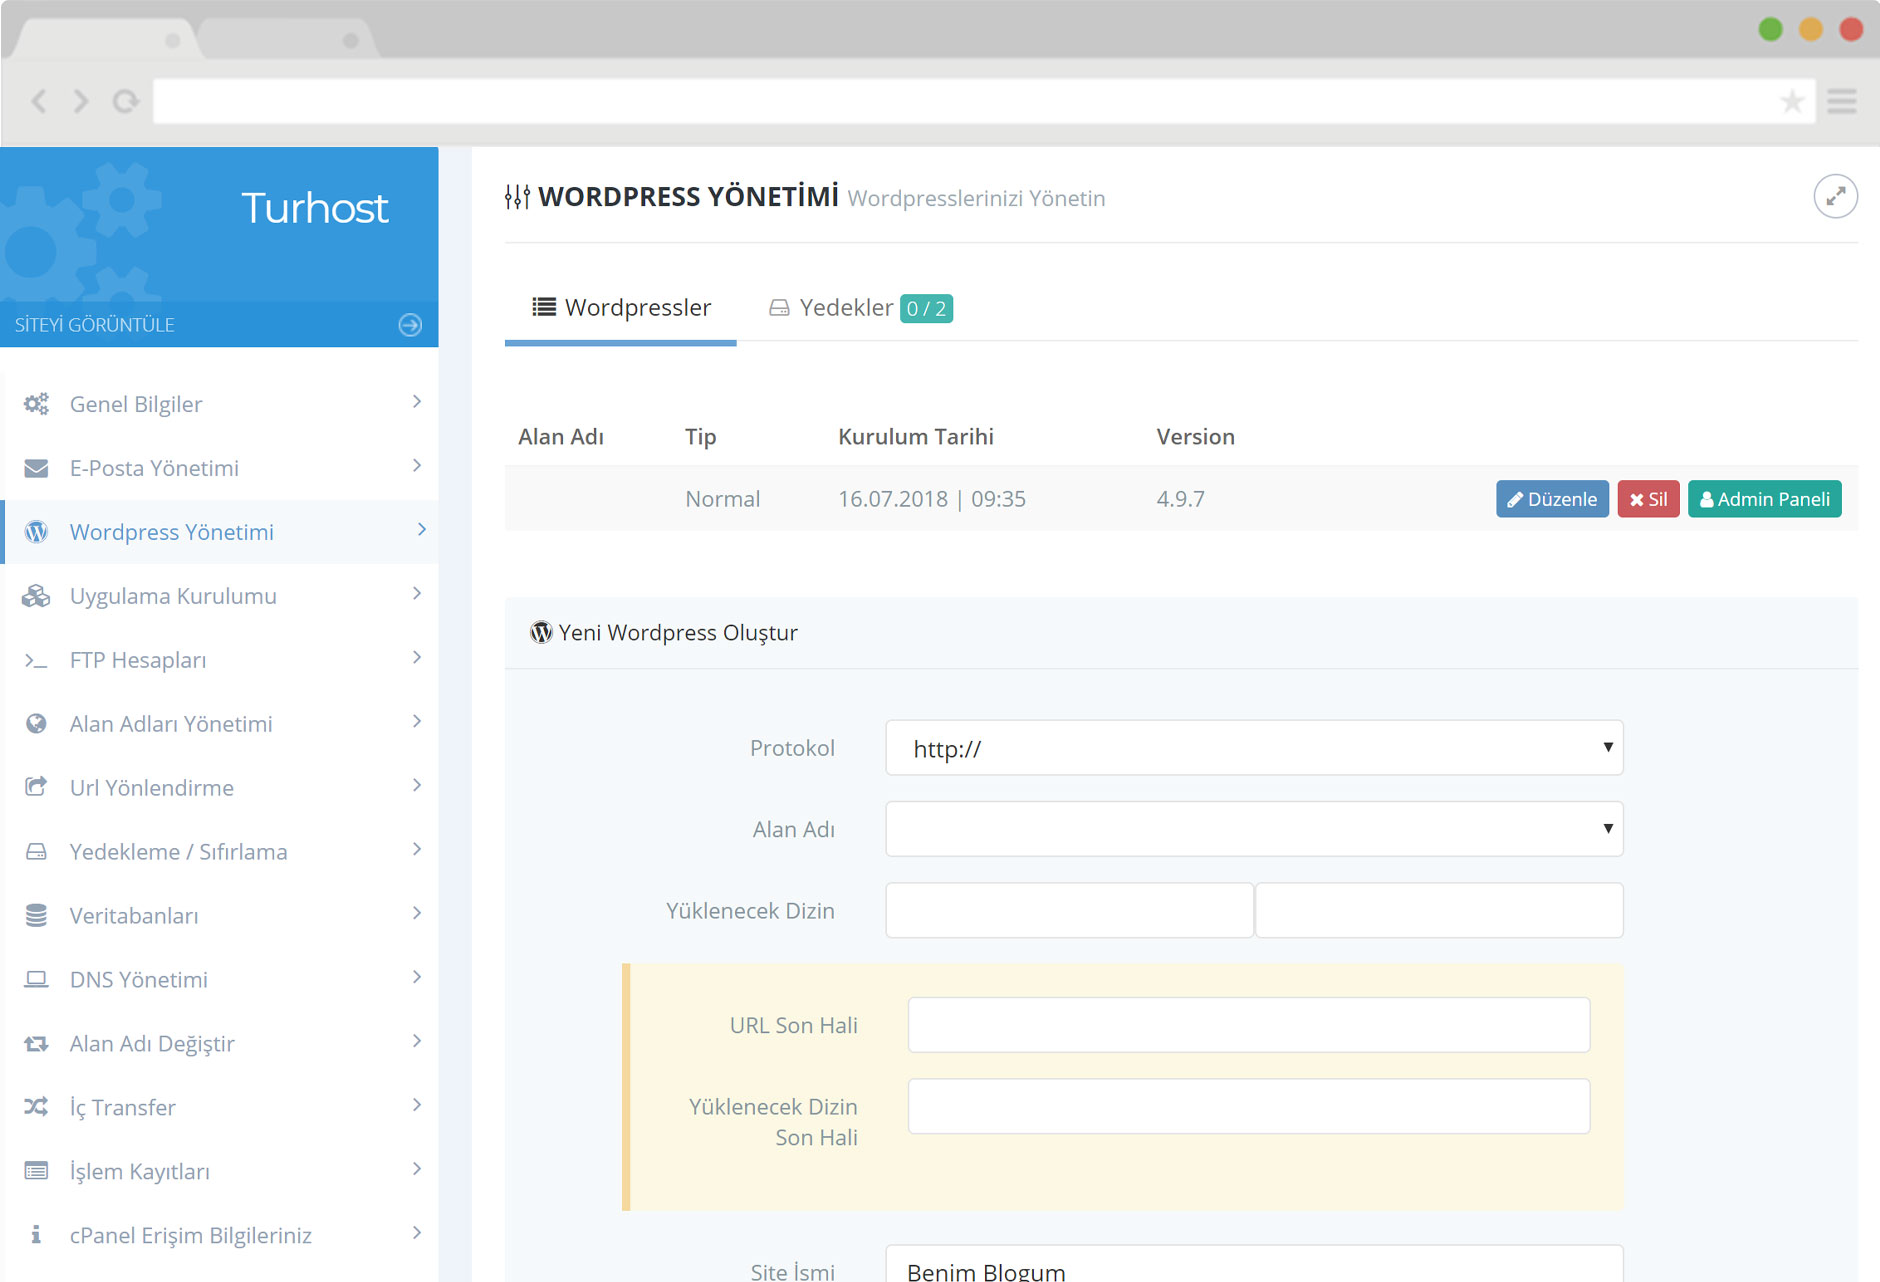1880x1282 pixels.
Task: Reload the page with the refresh icon
Action: tap(125, 101)
